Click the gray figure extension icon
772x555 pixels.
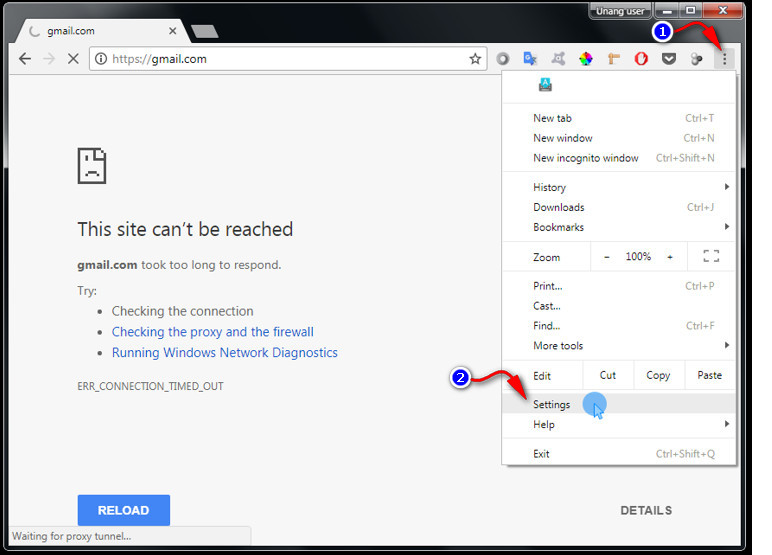click(696, 59)
